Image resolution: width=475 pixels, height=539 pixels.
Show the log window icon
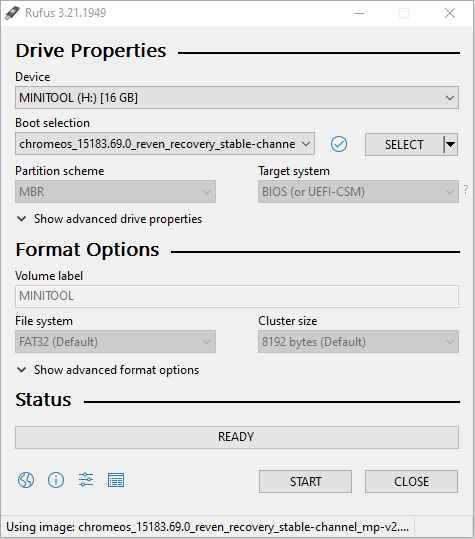point(116,480)
